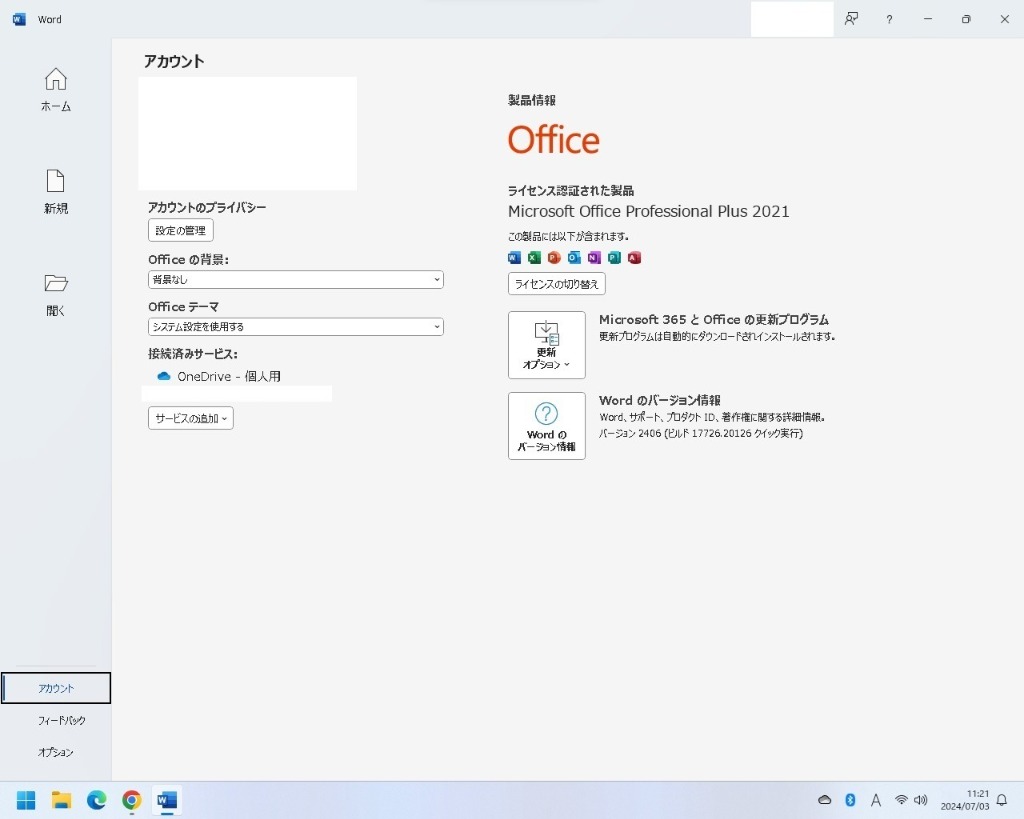
Task: Click the OneDrive - 個人用 label
Action: [229, 376]
